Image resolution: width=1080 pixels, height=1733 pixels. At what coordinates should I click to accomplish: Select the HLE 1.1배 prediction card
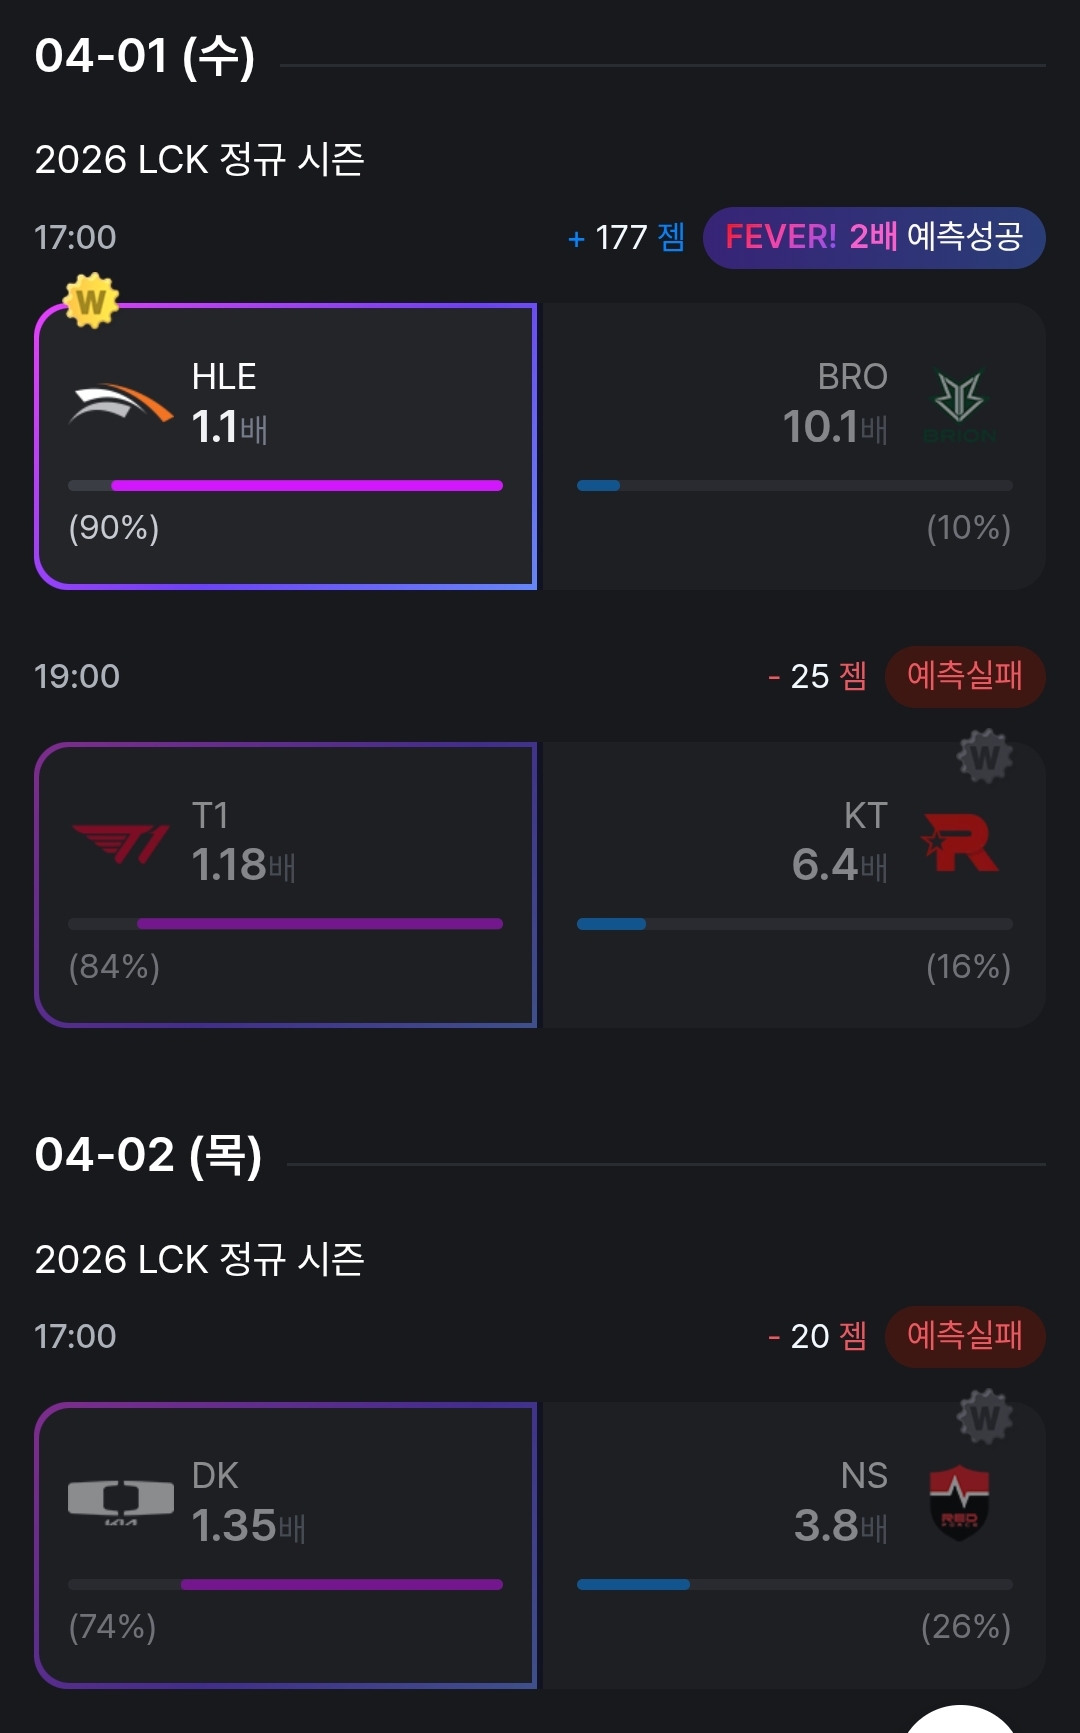point(286,446)
